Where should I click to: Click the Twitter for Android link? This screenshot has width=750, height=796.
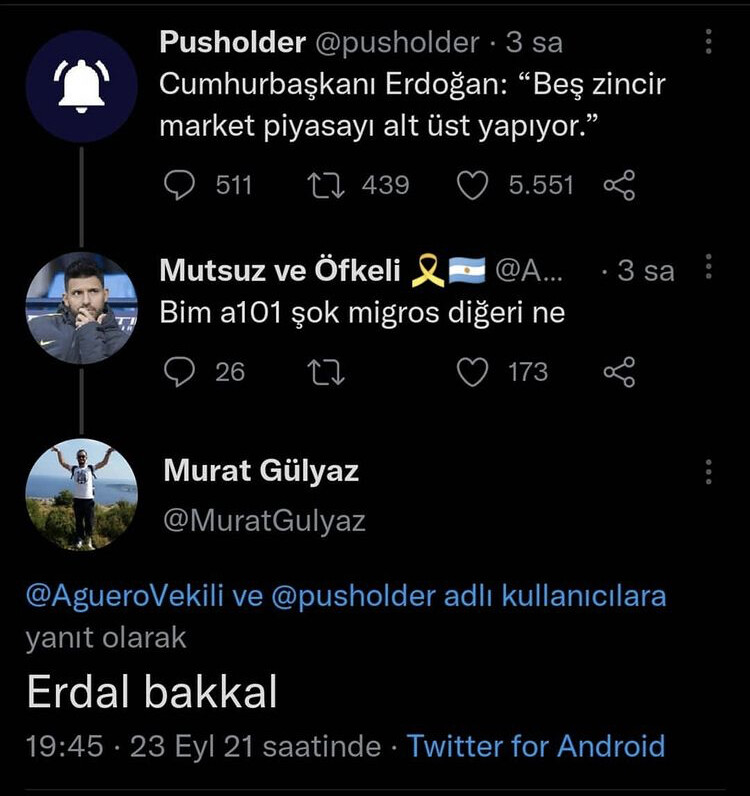536,746
